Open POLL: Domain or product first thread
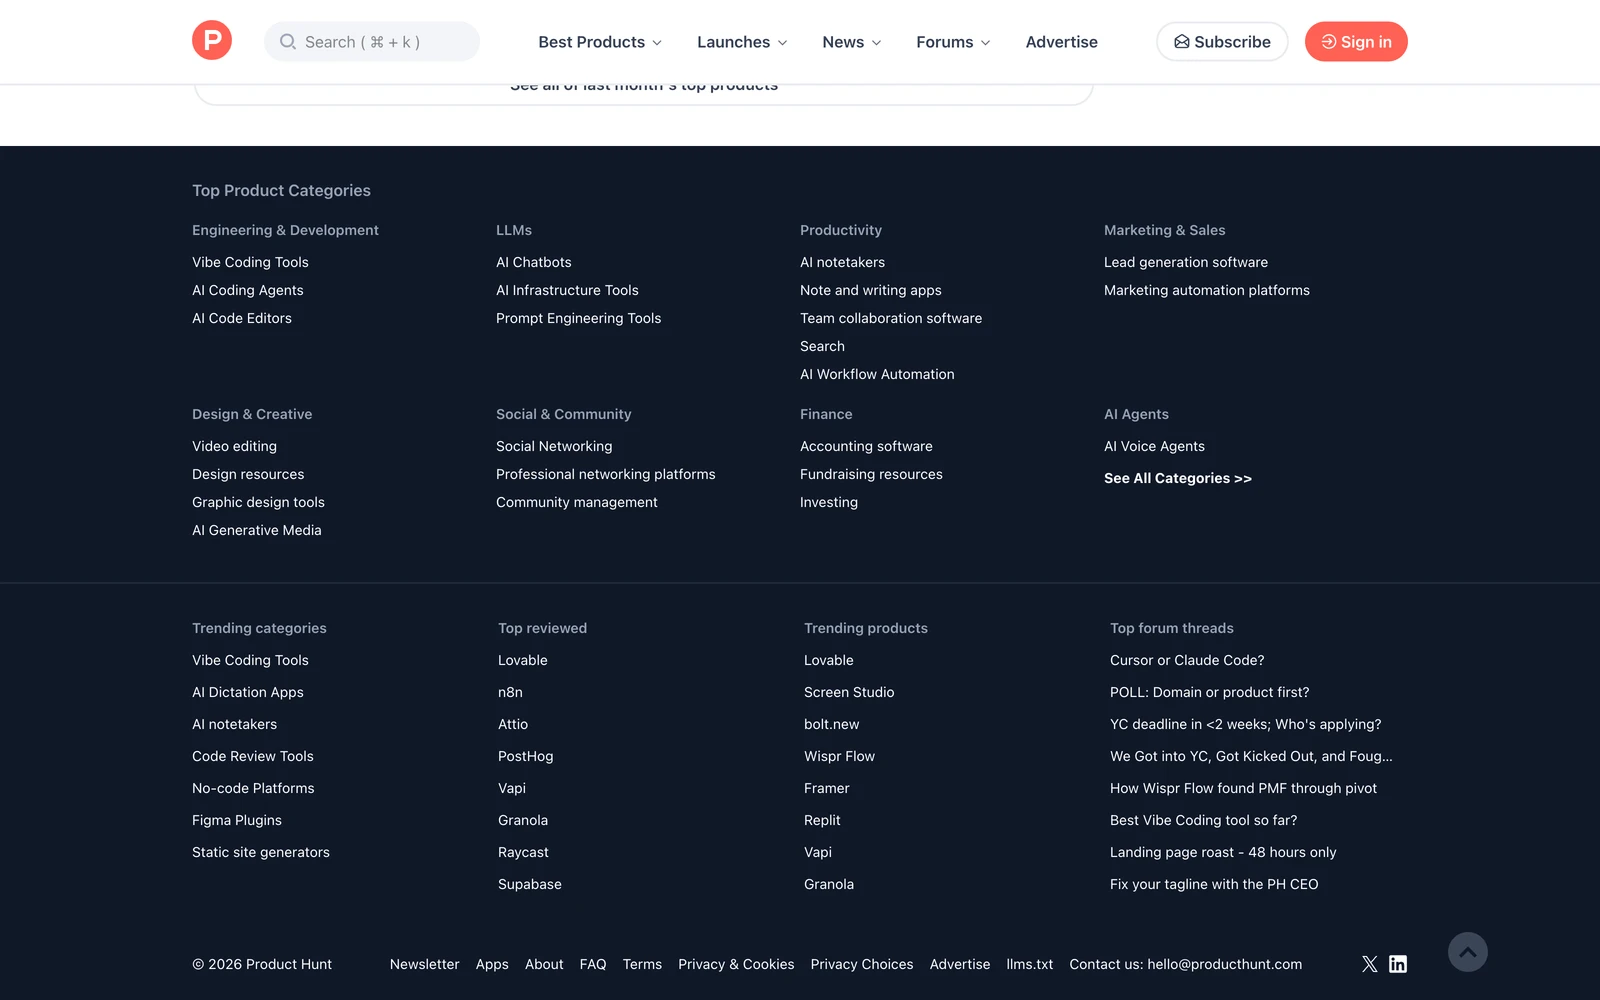 coord(1209,692)
